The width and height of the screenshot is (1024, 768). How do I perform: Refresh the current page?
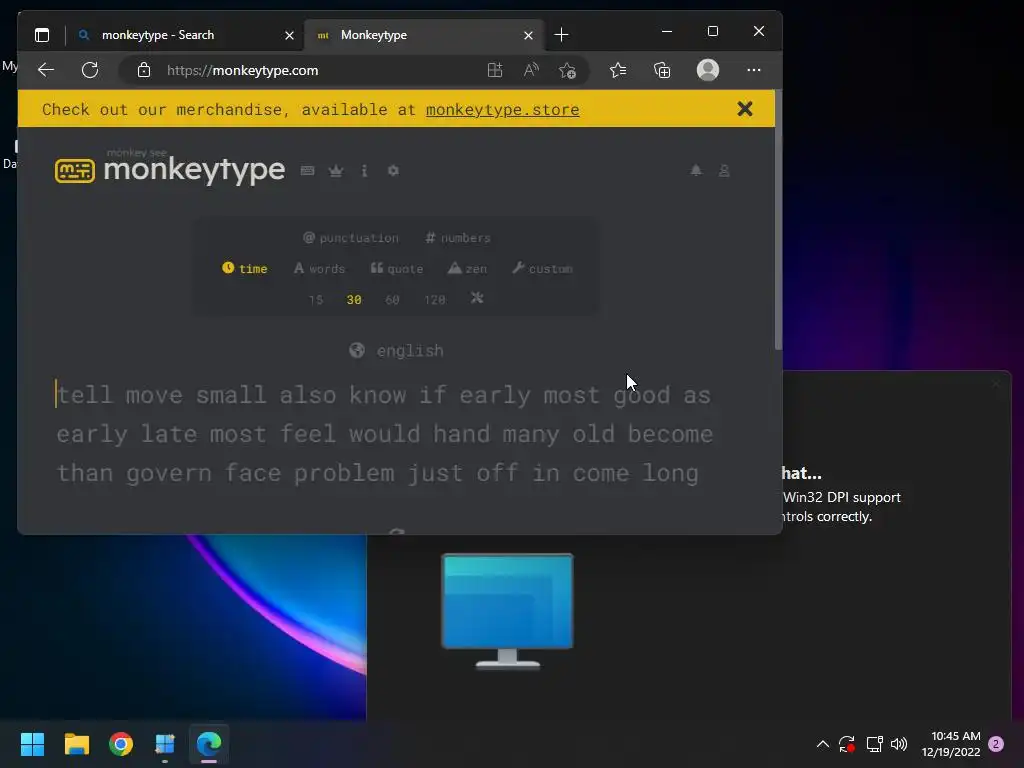pyautogui.click(x=90, y=70)
